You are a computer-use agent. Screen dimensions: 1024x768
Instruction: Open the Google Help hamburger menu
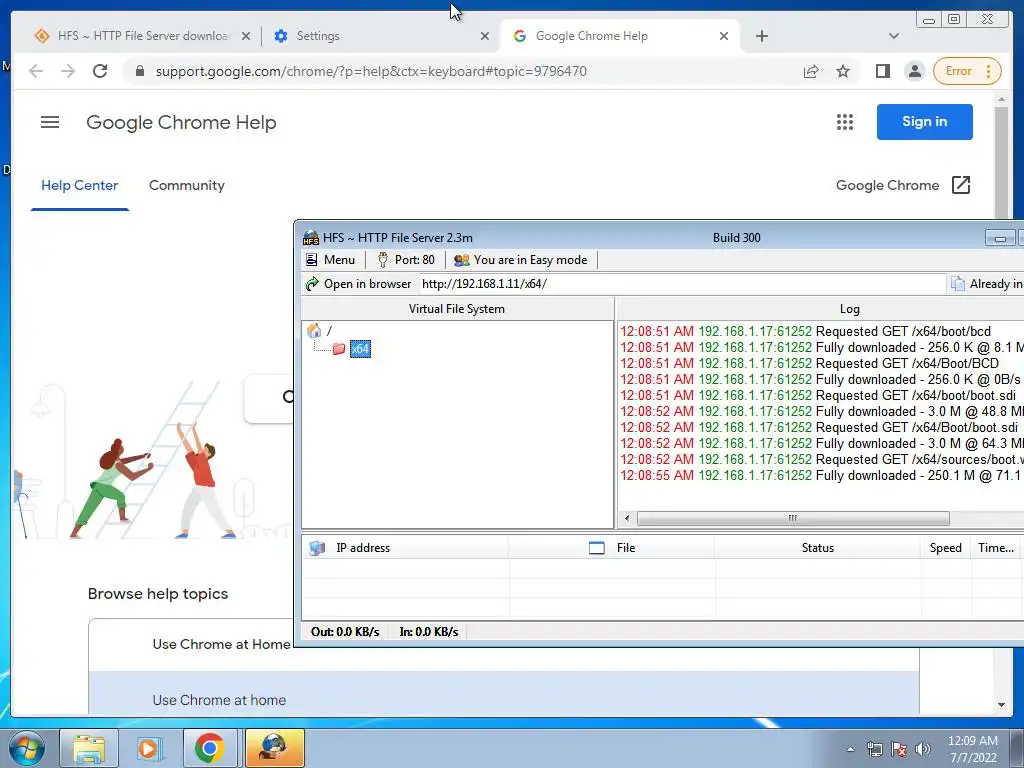pos(50,122)
